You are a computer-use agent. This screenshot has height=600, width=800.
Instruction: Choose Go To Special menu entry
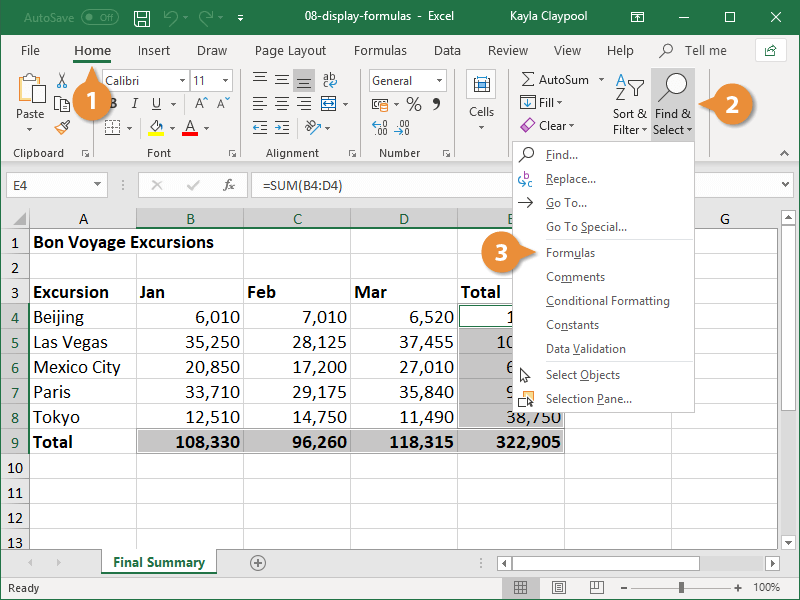(586, 227)
